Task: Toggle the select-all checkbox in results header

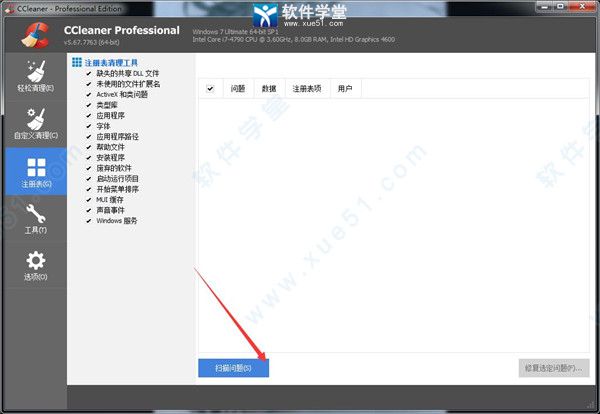Action: tap(210, 89)
